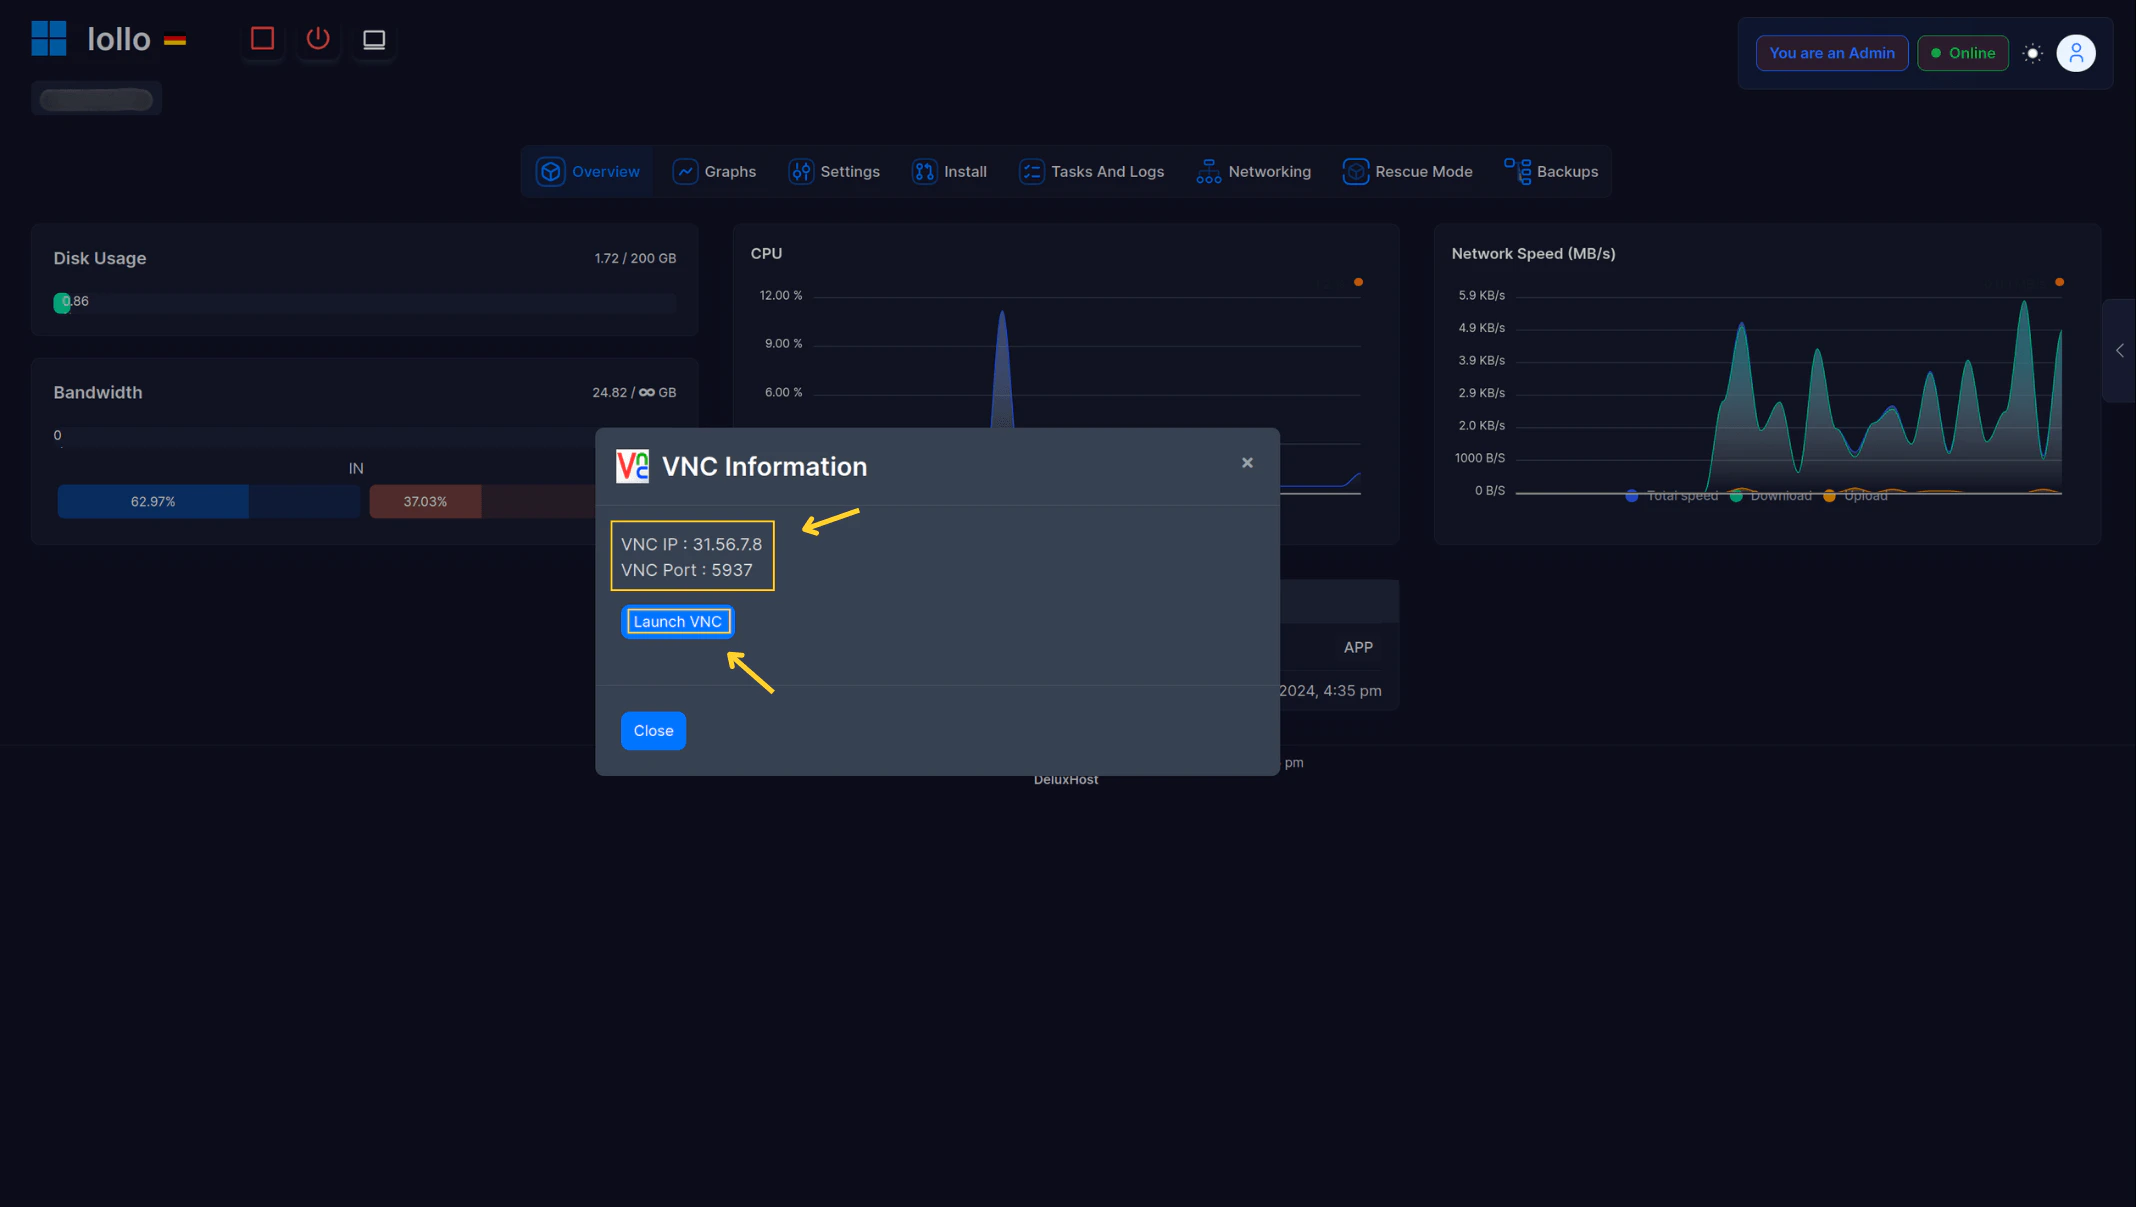Image resolution: width=2136 pixels, height=1207 pixels.
Task: Switch to the Graphs tab
Action: pos(714,172)
